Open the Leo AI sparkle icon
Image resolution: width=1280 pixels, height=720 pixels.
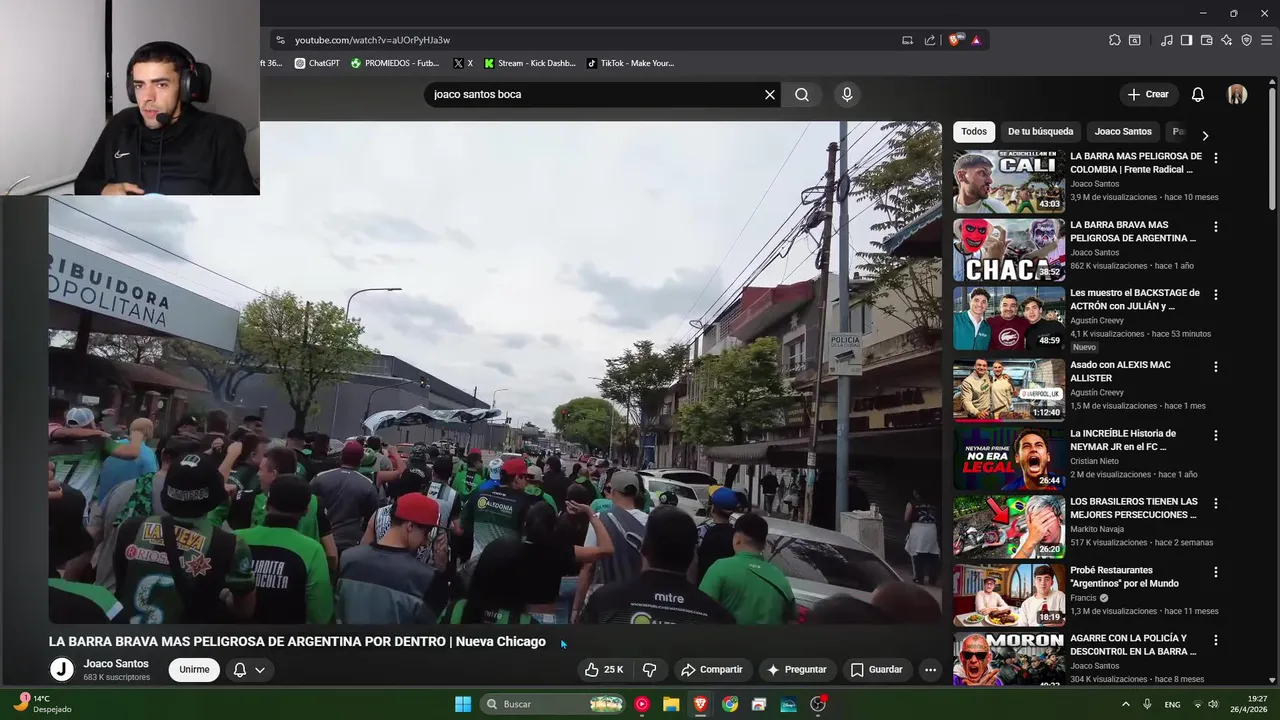1226,40
